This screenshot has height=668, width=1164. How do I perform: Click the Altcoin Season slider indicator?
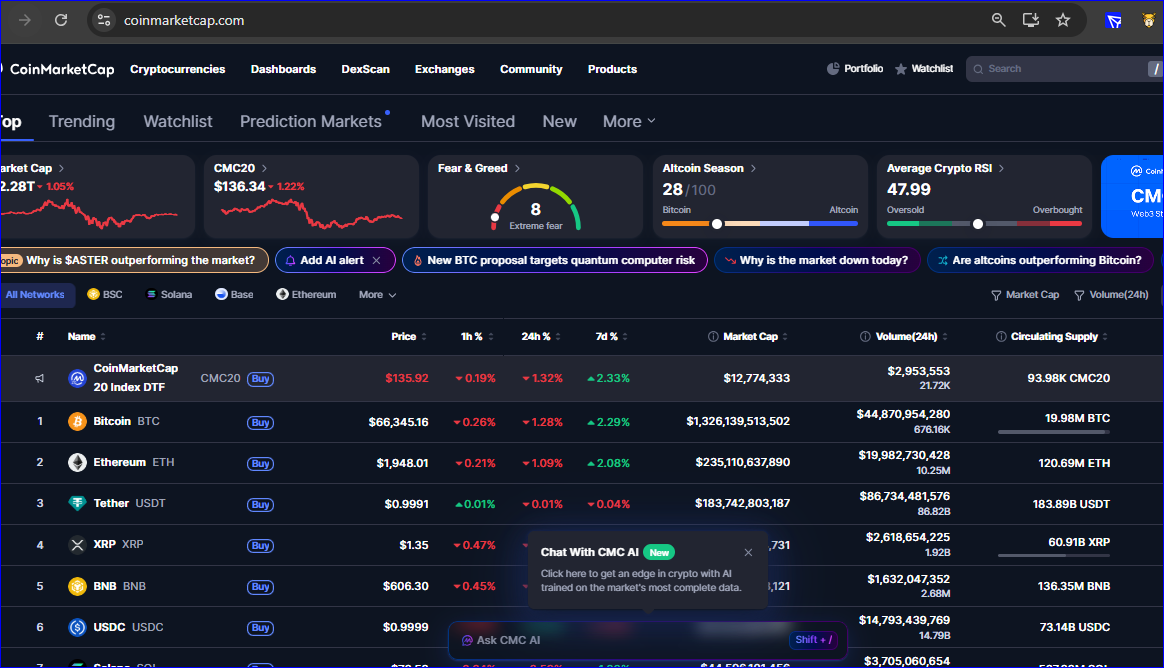pyautogui.click(x=716, y=223)
